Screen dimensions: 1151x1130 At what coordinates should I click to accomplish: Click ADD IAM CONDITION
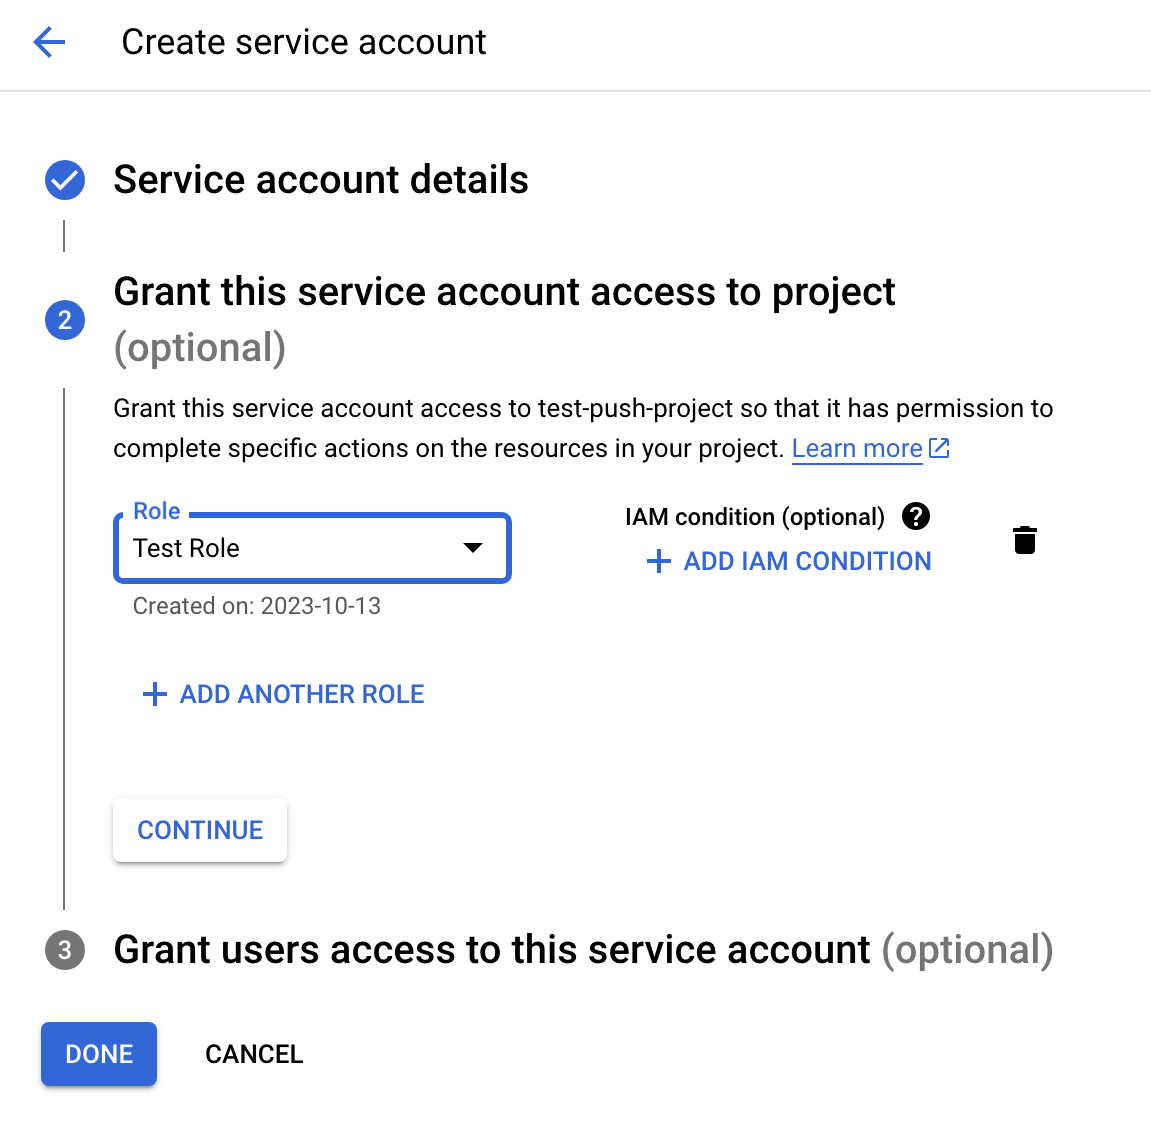806,561
